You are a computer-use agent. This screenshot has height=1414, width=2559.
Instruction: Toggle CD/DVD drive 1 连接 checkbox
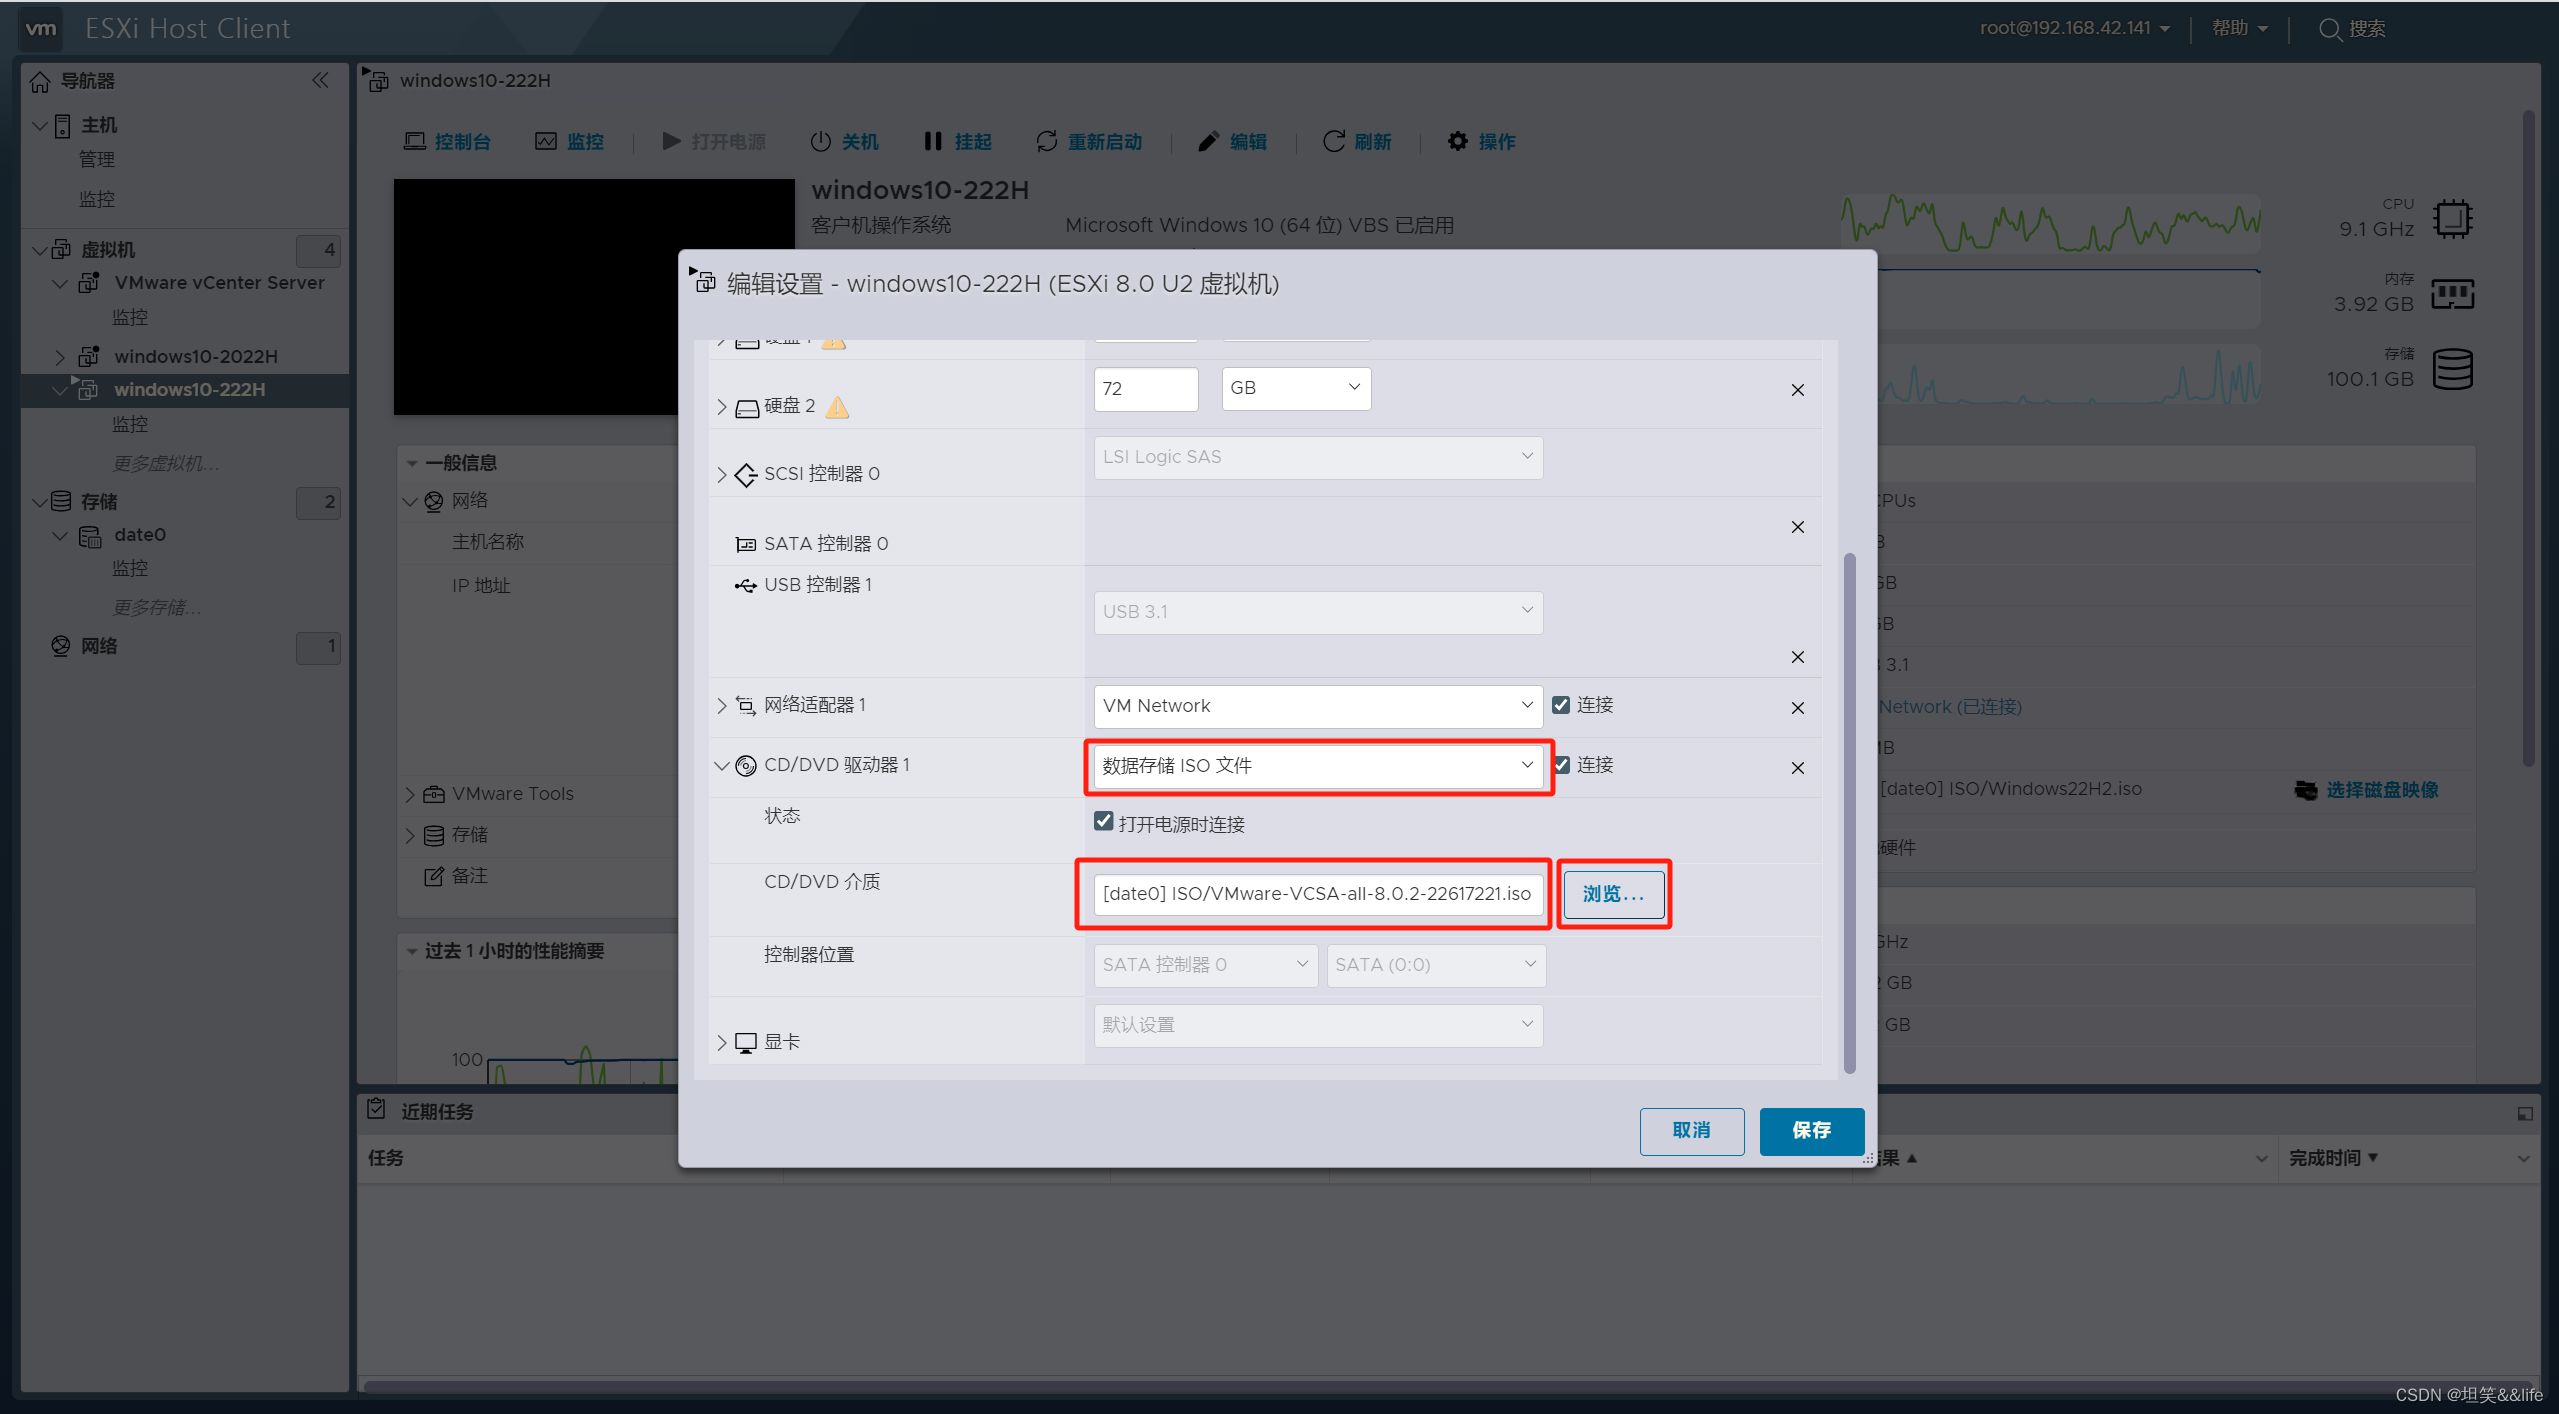point(1562,765)
